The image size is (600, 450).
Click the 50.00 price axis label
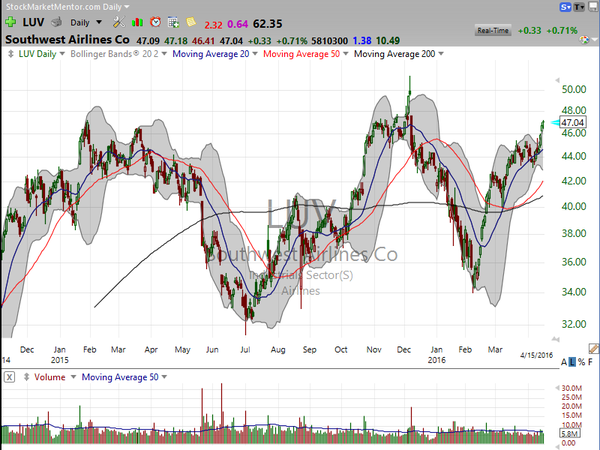[x=574, y=90]
